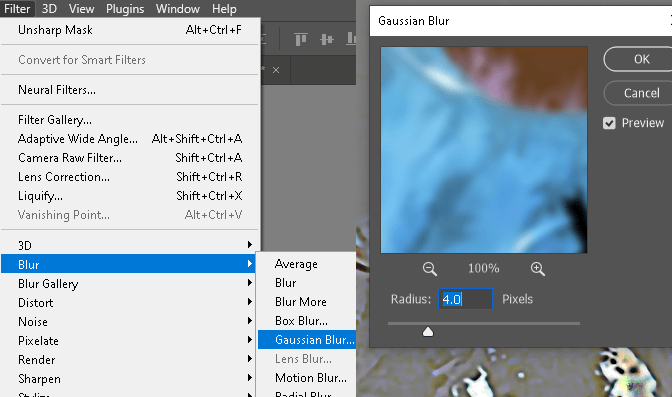This screenshot has width=672, height=397.
Task: Click the align bottom edges icon
Action: pyautogui.click(x=351, y=39)
